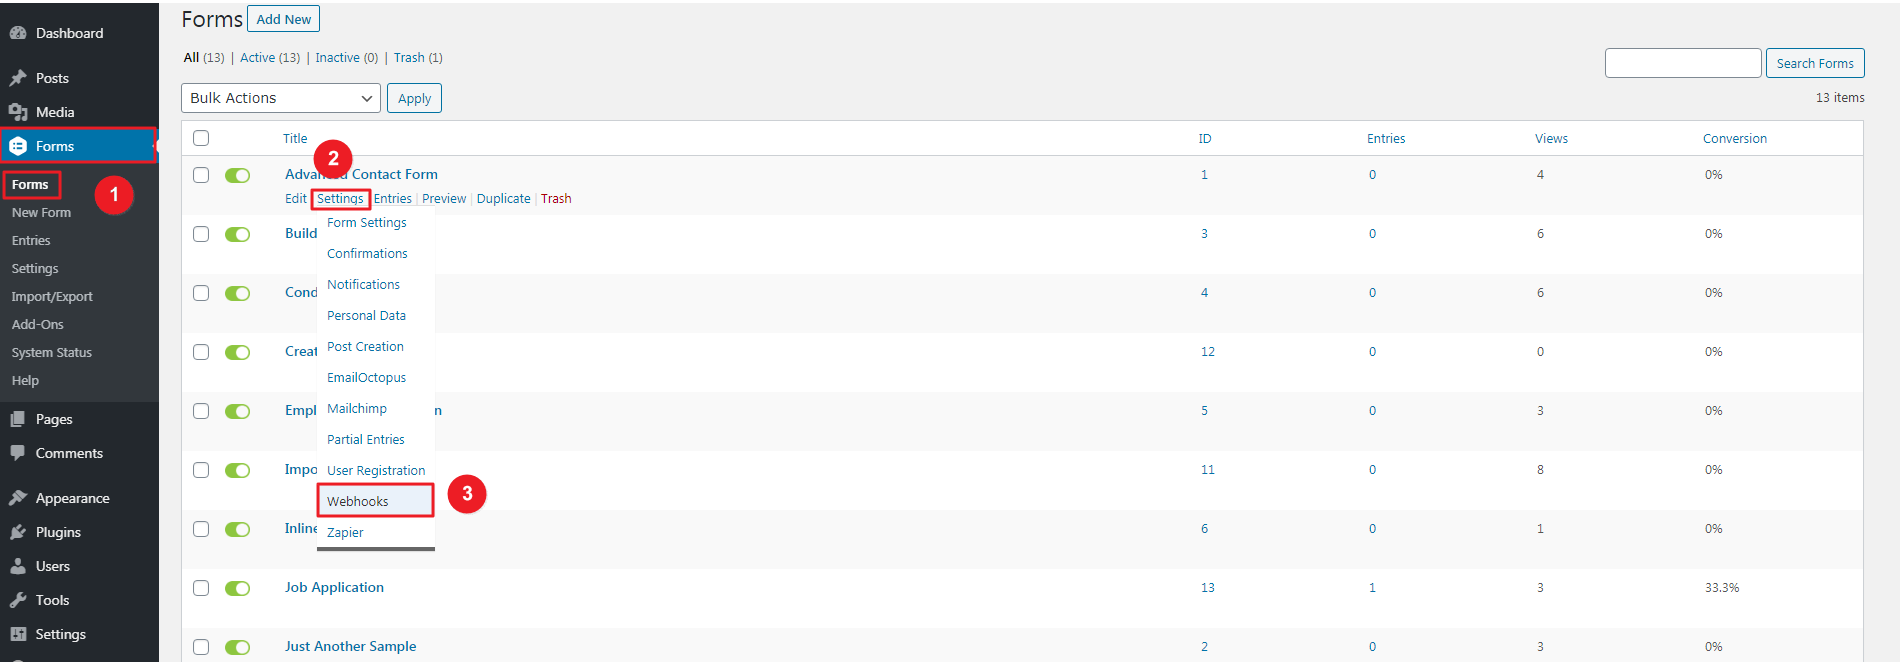Click the Tools wrench icon
Screen dimensions: 1902x662
pyautogui.click(x=18, y=600)
